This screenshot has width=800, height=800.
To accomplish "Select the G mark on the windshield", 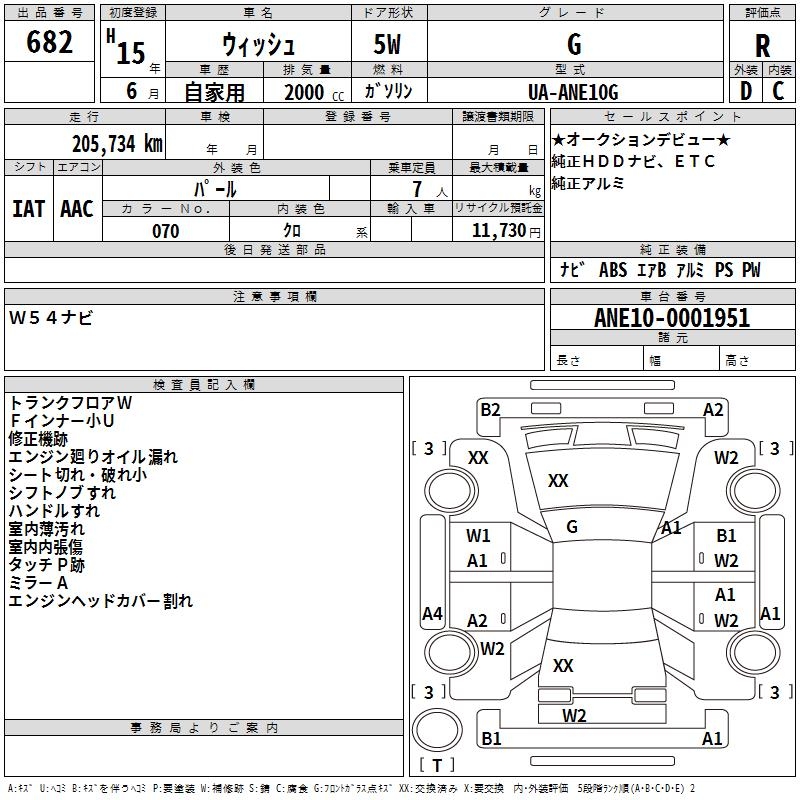I will (x=572, y=526).
